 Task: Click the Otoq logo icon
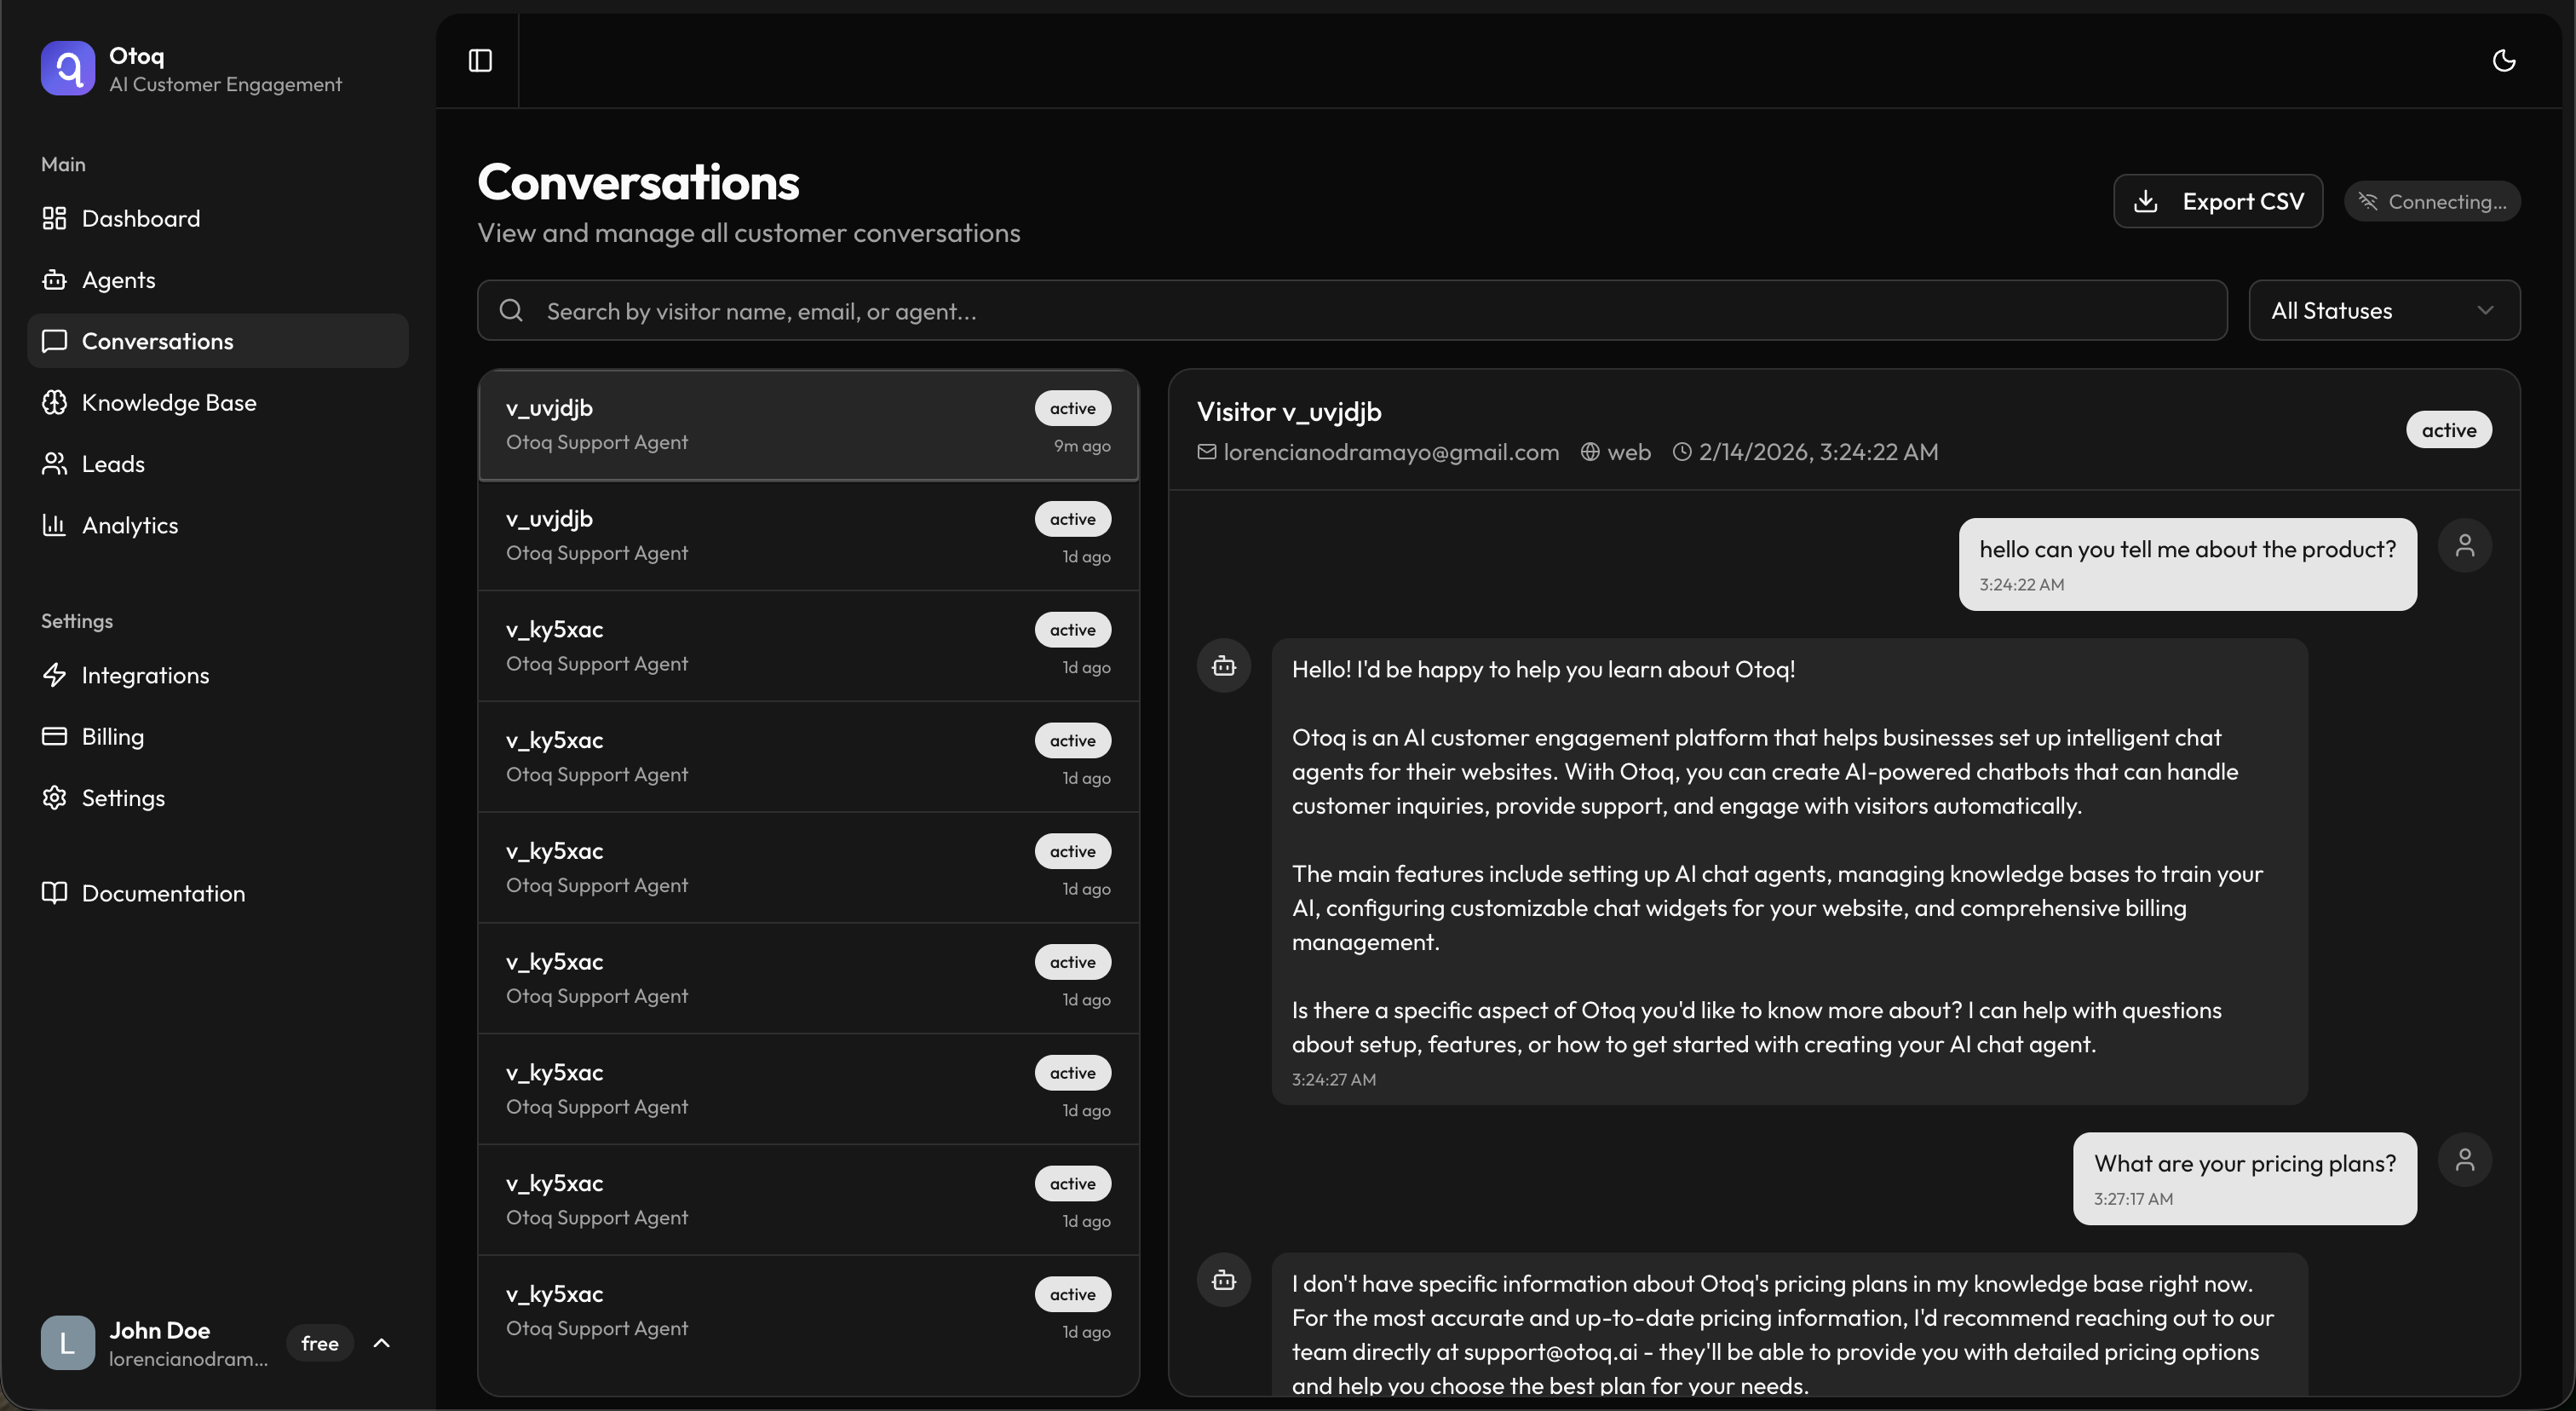click(x=68, y=68)
